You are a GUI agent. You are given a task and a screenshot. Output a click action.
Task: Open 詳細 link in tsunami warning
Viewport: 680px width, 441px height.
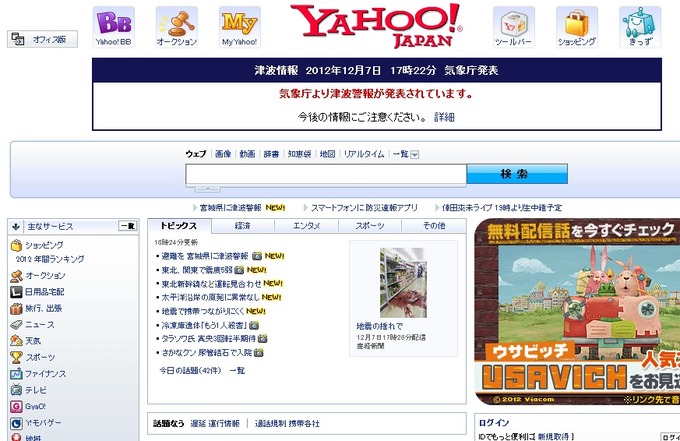[x=444, y=117]
